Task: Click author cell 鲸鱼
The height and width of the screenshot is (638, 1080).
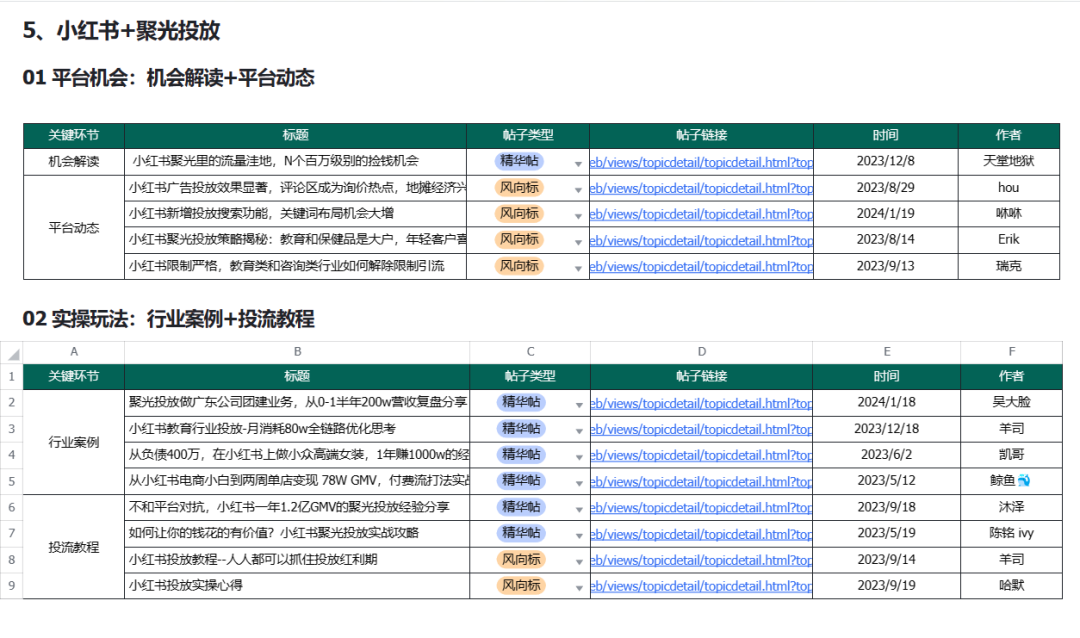Action: 1011,481
